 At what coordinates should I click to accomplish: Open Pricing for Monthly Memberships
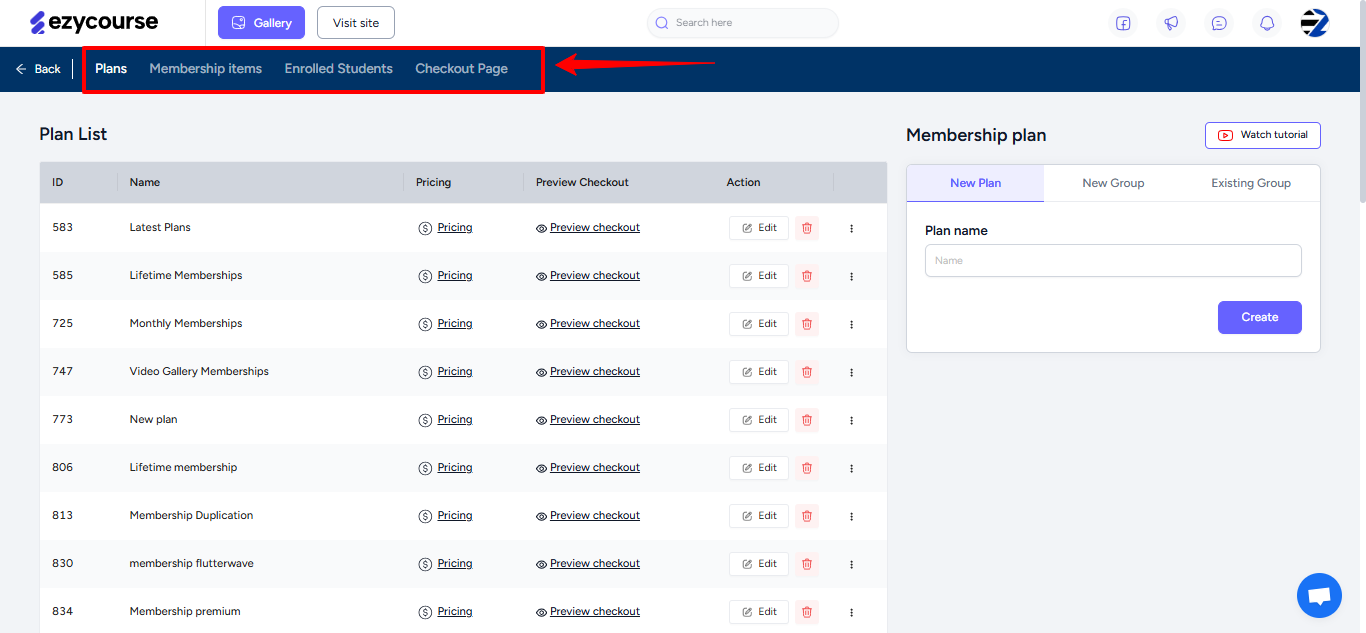446,324
